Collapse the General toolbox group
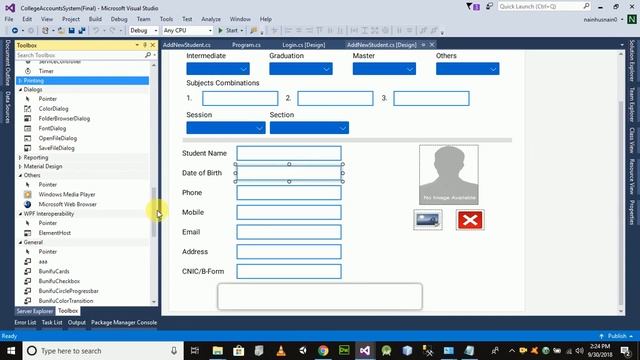Viewport: 640px width, 360px height. (20, 242)
